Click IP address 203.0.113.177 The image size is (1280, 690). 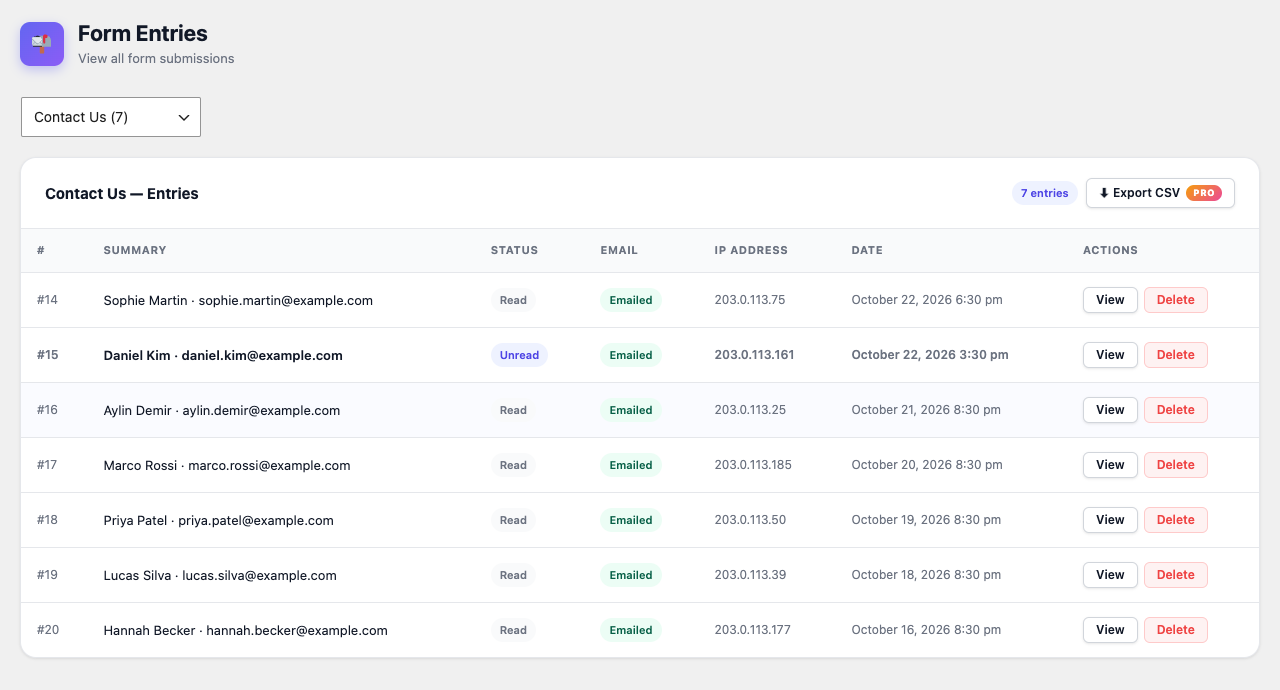(753, 630)
